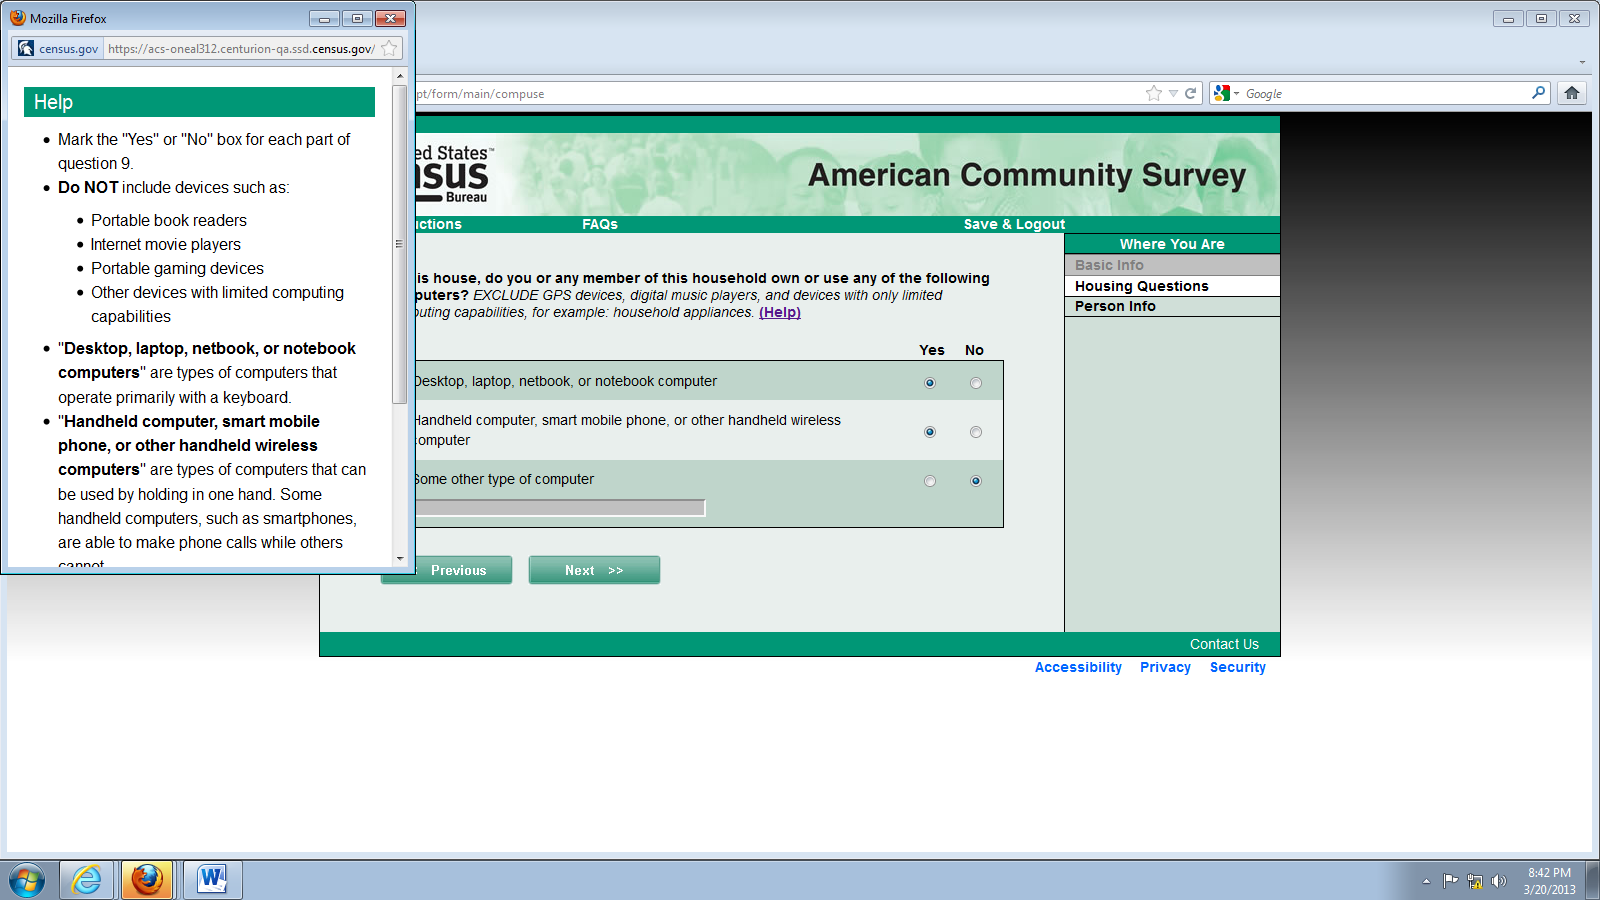This screenshot has height=900, width=1600.
Task: Select Yes for handheld computer or smart phone
Action: (930, 432)
